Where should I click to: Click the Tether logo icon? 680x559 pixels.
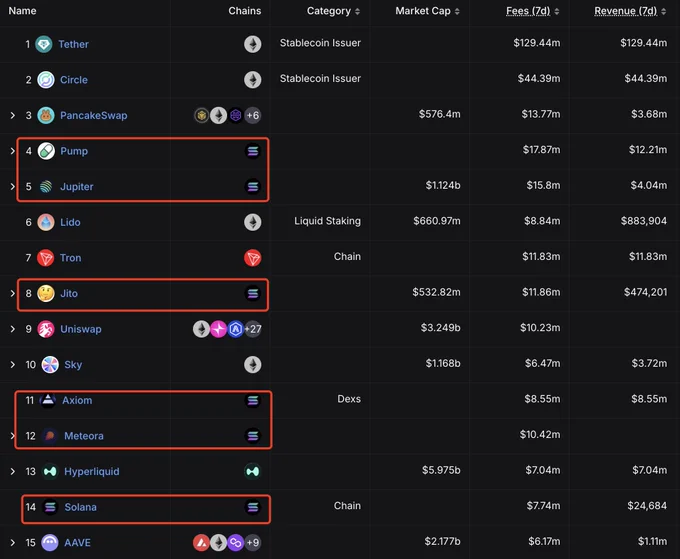(44, 44)
